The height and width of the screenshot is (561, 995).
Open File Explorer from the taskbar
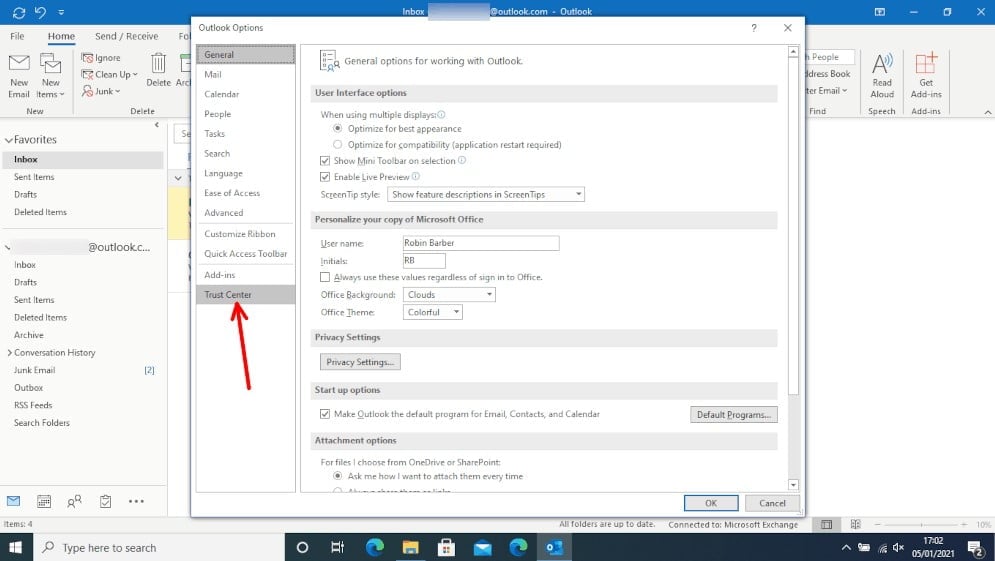pyautogui.click(x=410, y=547)
